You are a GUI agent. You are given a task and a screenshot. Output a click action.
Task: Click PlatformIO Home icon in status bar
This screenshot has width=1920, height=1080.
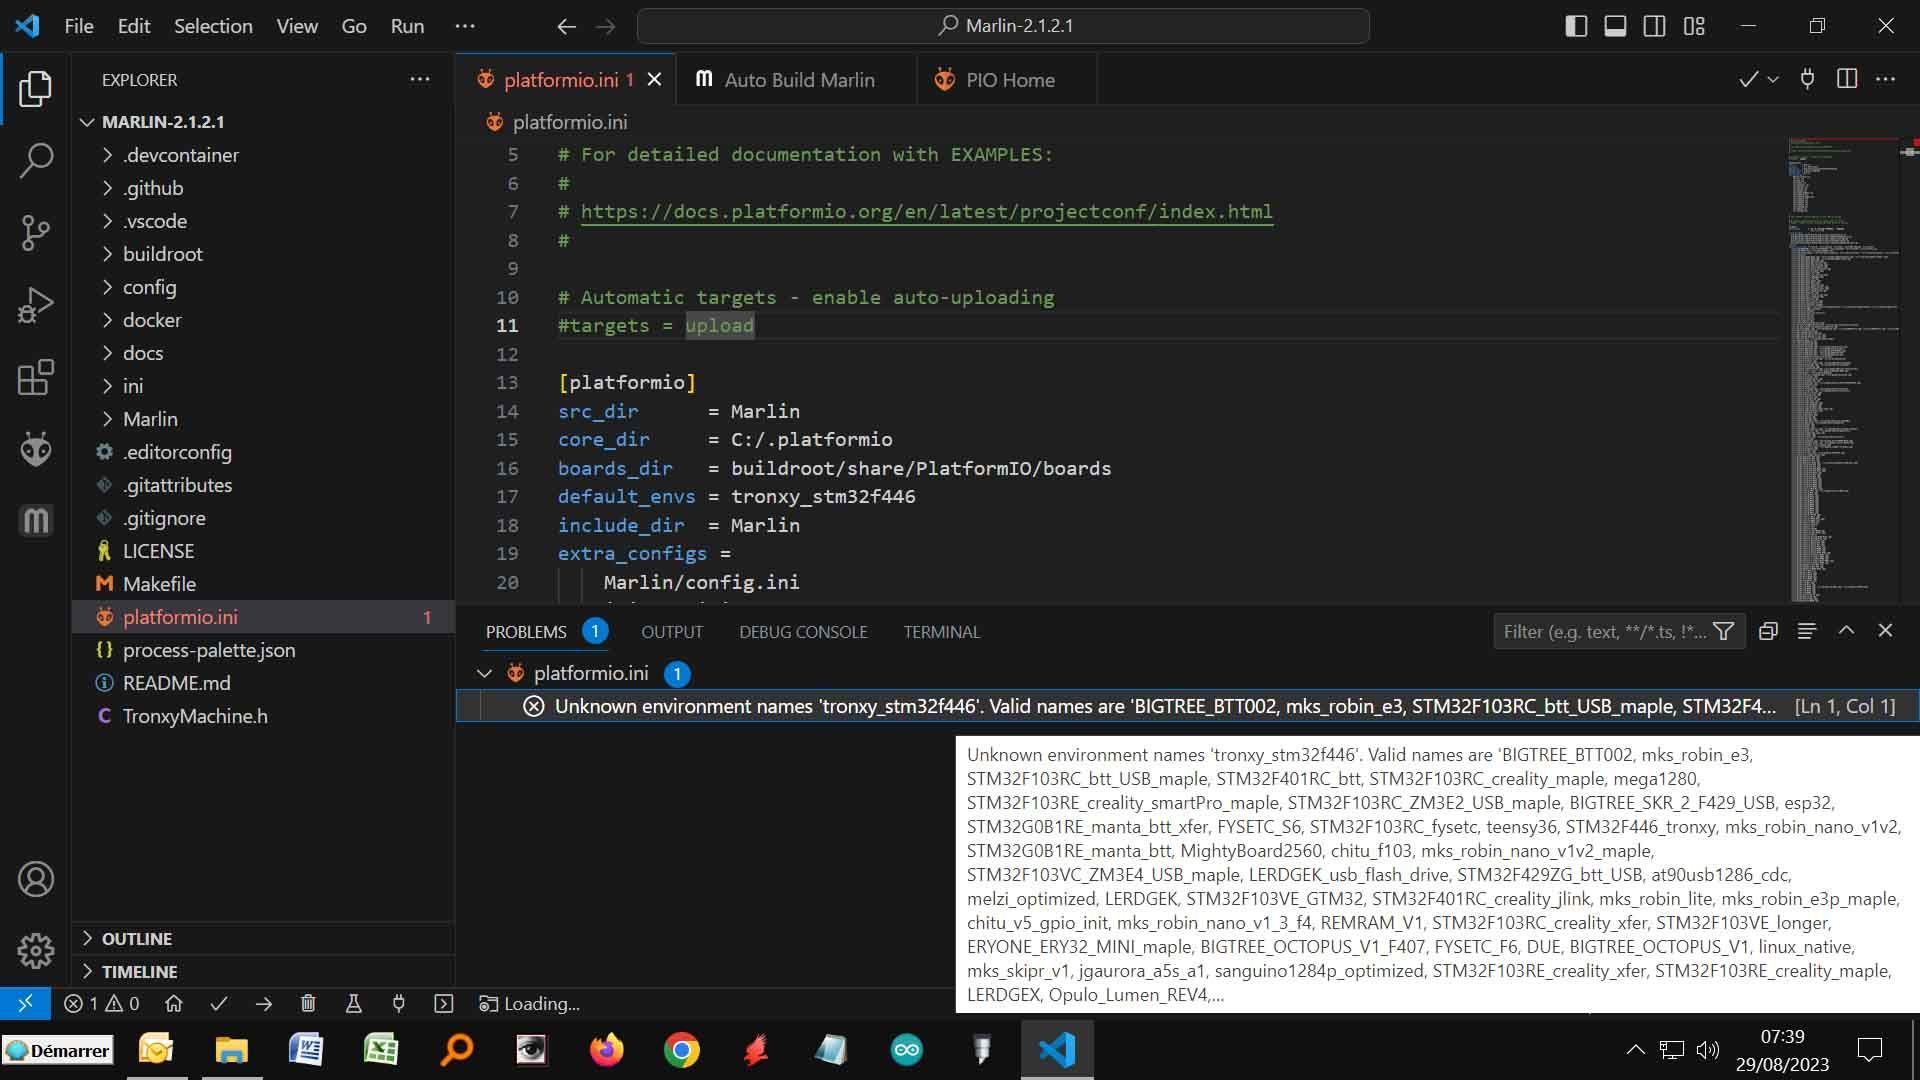pyautogui.click(x=174, y=1003)
